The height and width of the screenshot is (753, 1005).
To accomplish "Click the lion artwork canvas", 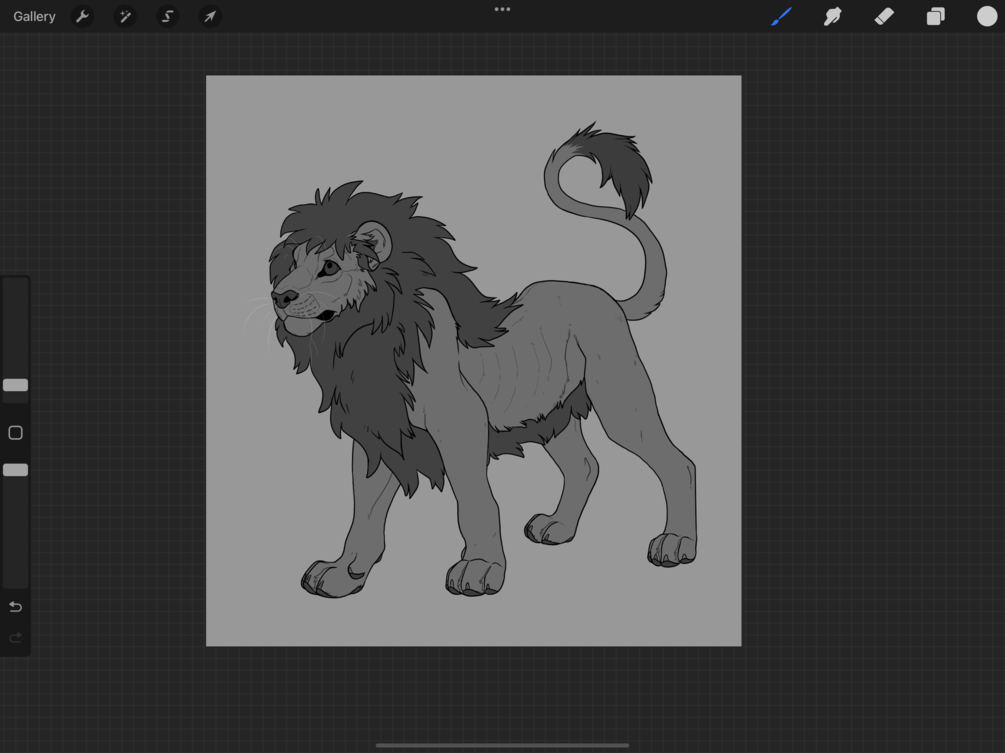I will [x=473, y=360].
